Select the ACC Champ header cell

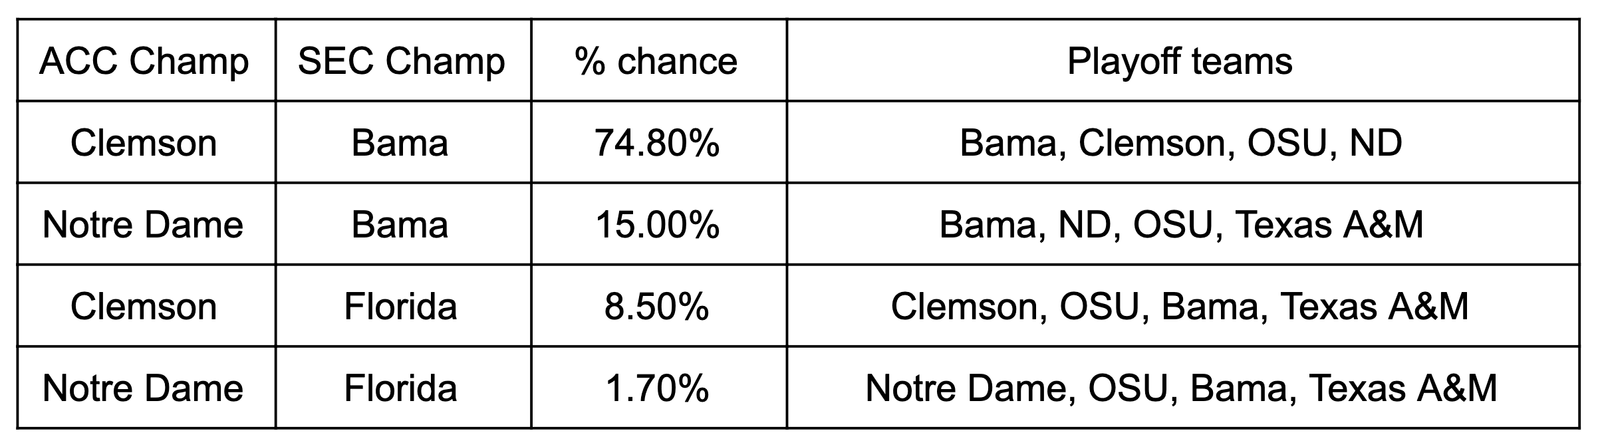[x=146, y=60]
